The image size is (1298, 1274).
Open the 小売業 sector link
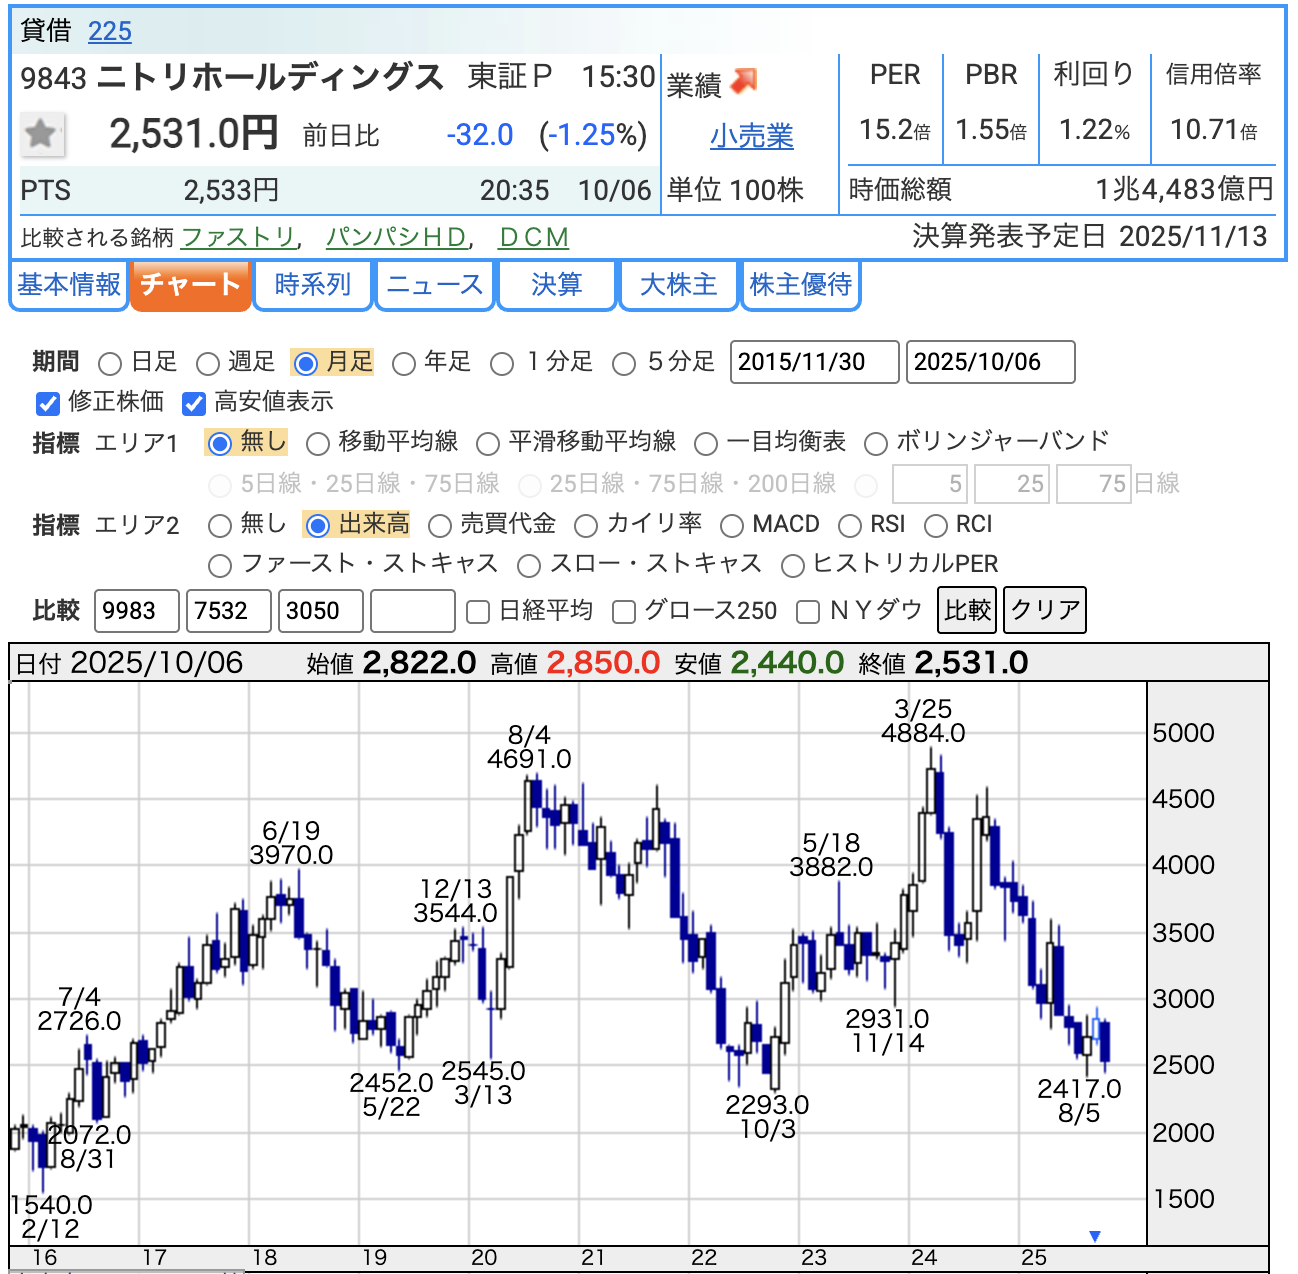(751, 136)
